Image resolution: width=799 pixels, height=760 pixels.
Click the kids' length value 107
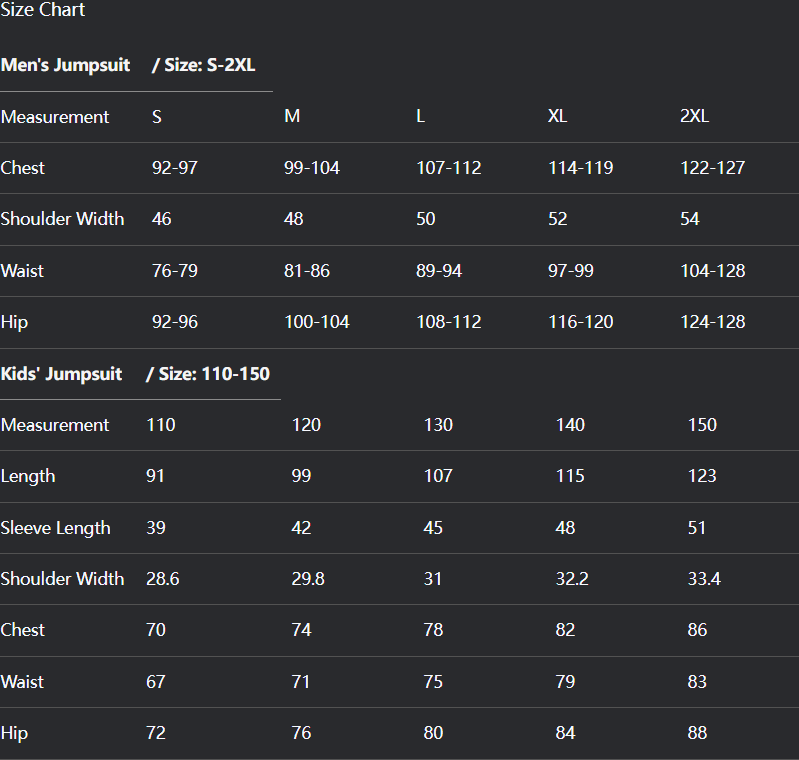pos(438,476)
